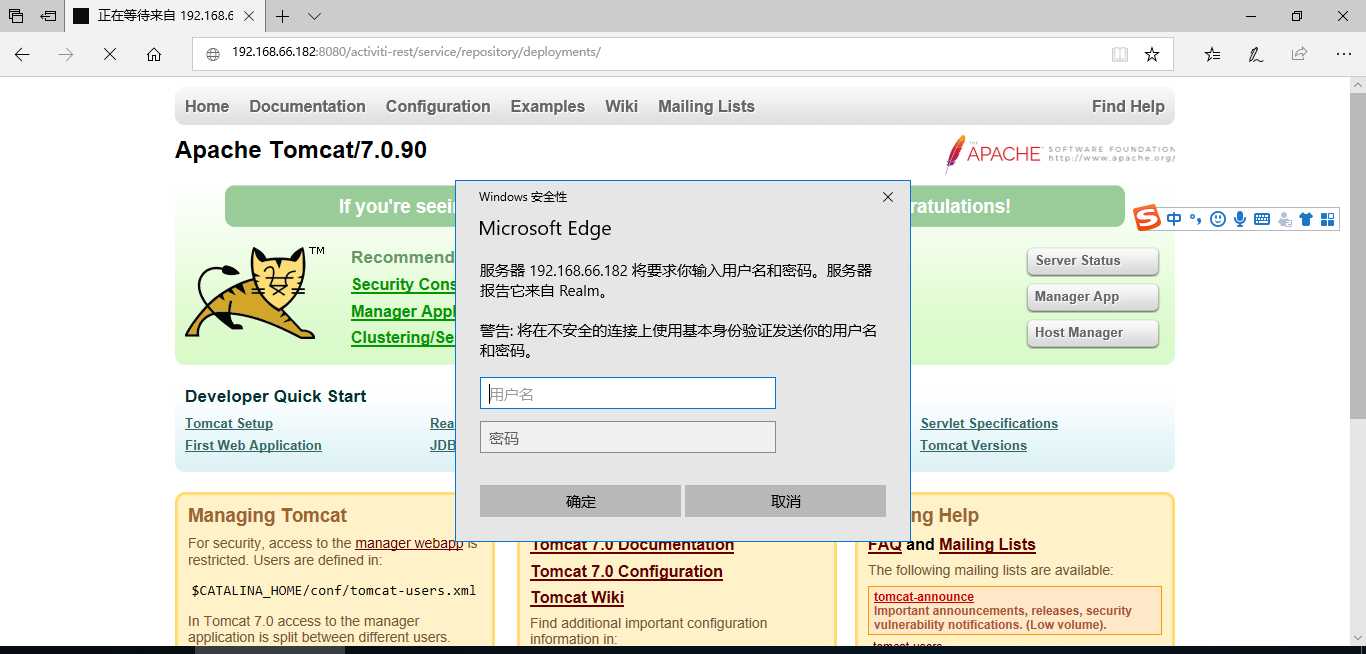The height and width of the screenshot is (654, 1366).
Task: Open the Sogou soft keyboard icon
Action: pos(1262,219)
